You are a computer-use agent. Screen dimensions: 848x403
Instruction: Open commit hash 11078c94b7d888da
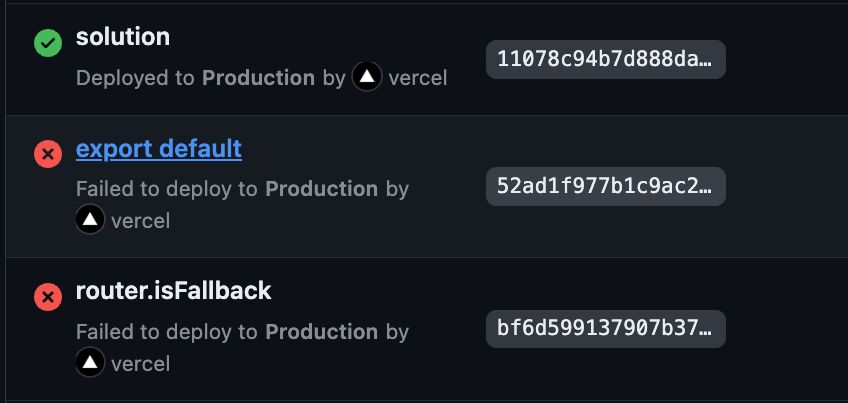(x=606, y=59)
